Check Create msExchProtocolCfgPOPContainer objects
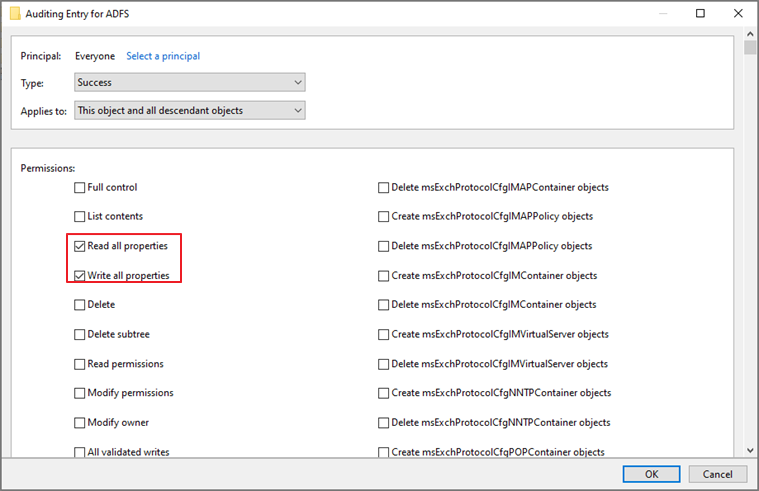Viewport: 759px width, 491px height. tap(383, 452)
